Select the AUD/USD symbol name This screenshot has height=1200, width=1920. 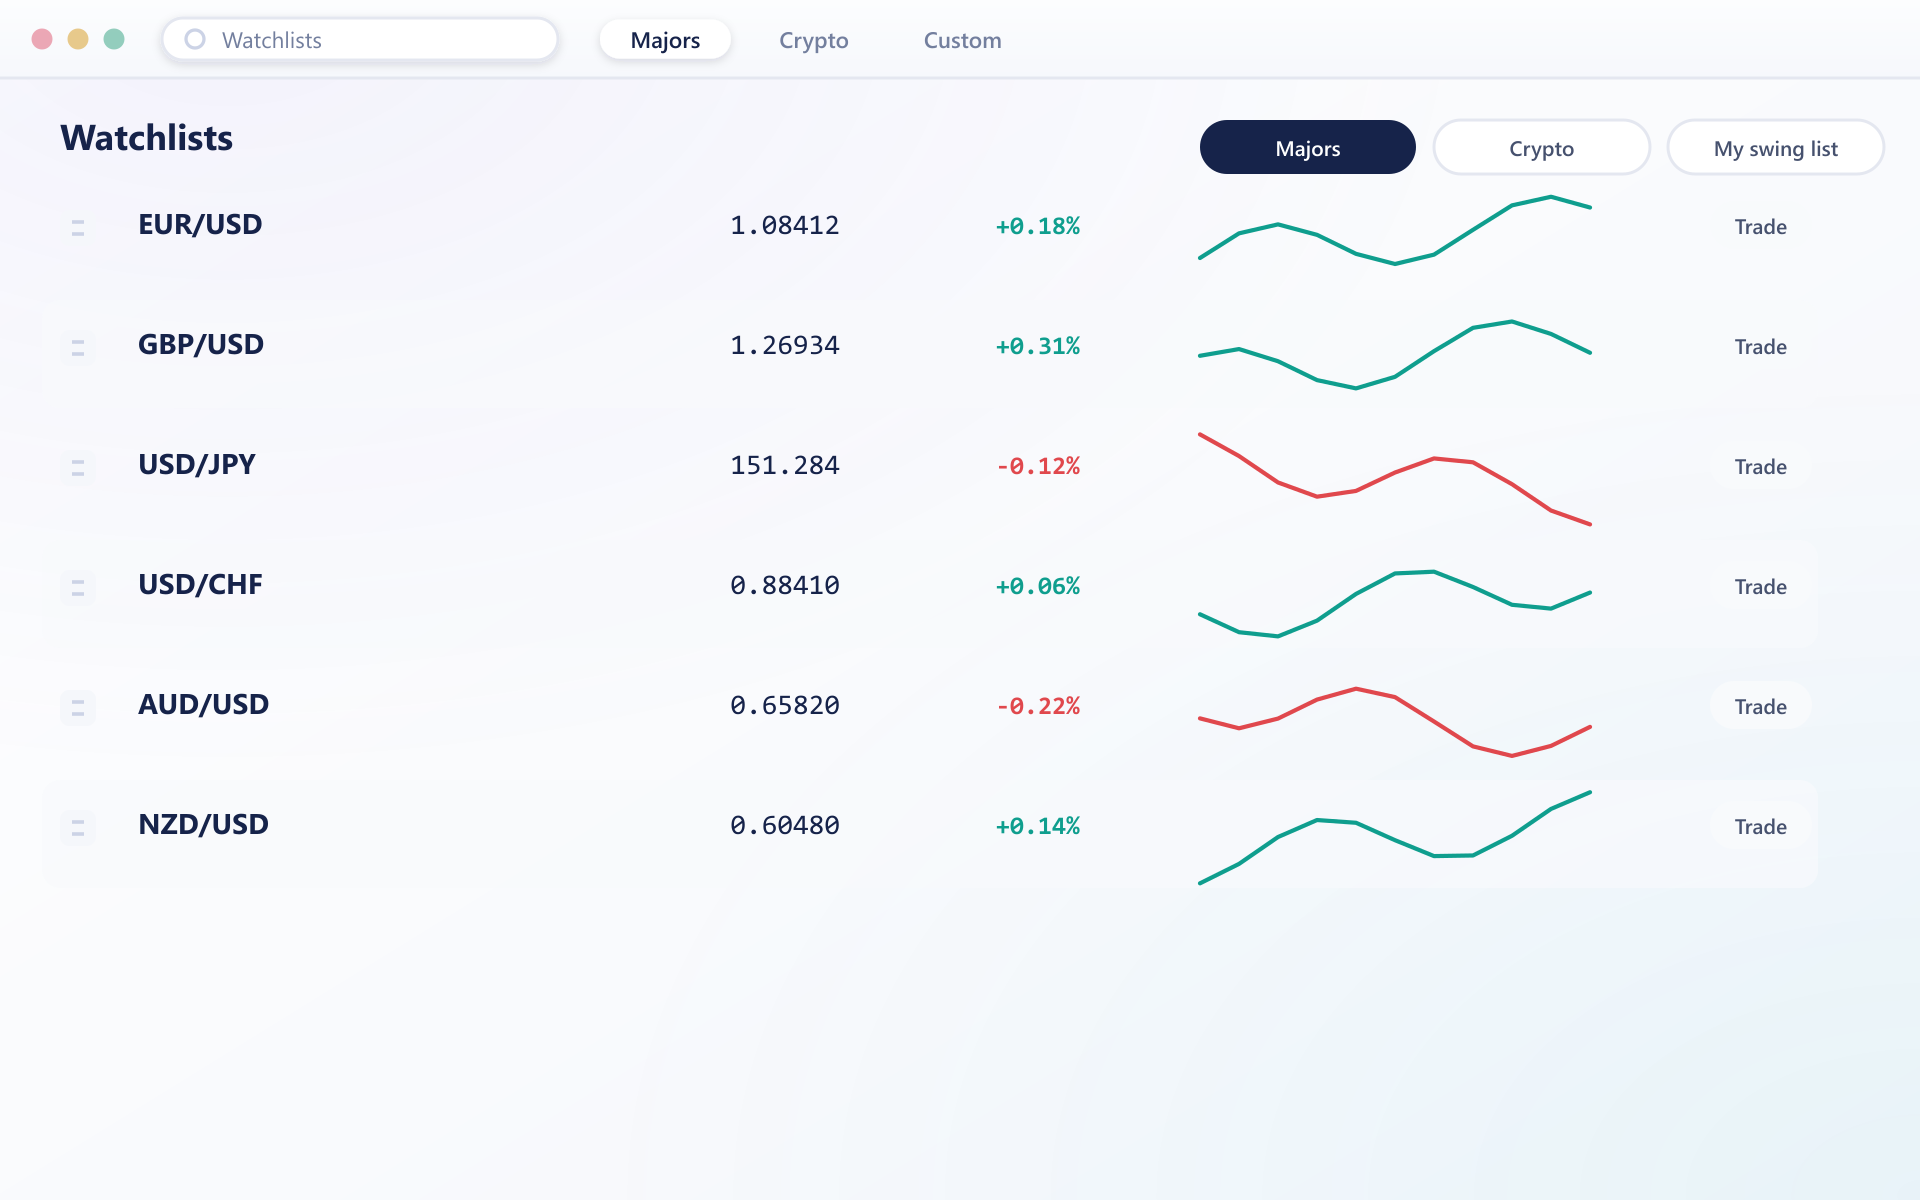tap(203, 705)
